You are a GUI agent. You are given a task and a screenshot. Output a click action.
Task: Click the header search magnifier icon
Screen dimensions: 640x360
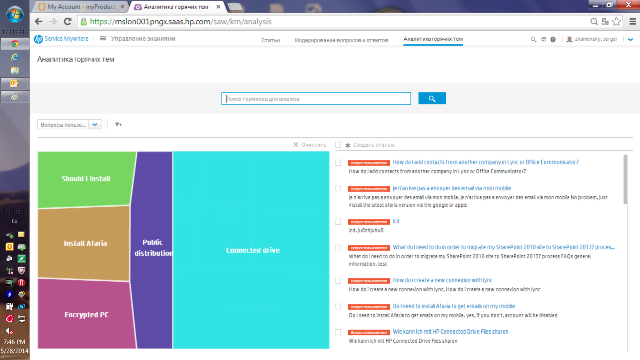[533, 39]
